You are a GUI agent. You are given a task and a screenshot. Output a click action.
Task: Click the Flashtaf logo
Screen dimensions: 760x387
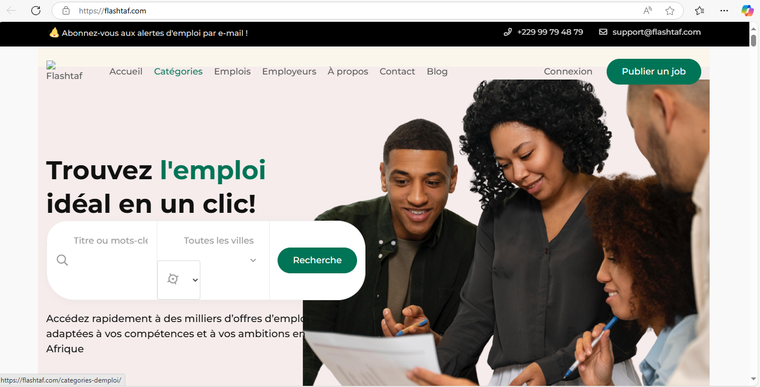(x=64, y=71)
